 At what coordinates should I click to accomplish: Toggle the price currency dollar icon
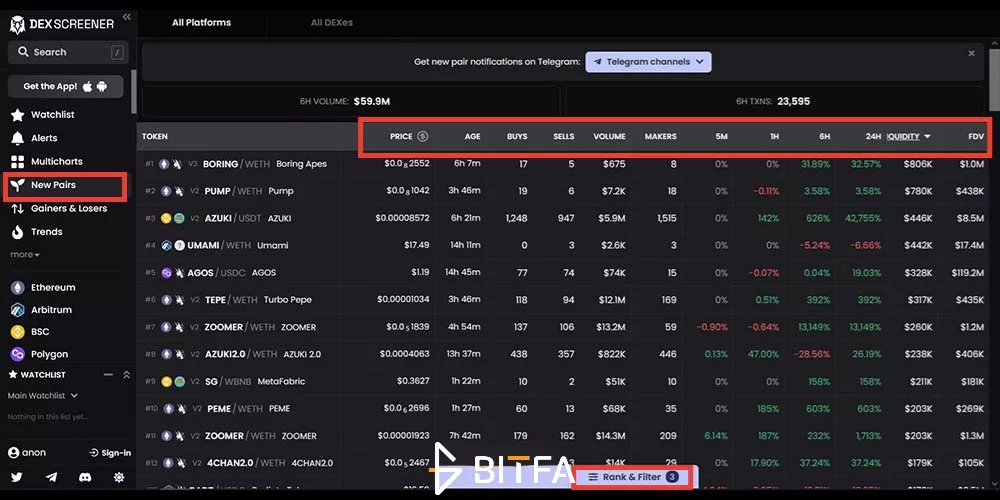422,136
